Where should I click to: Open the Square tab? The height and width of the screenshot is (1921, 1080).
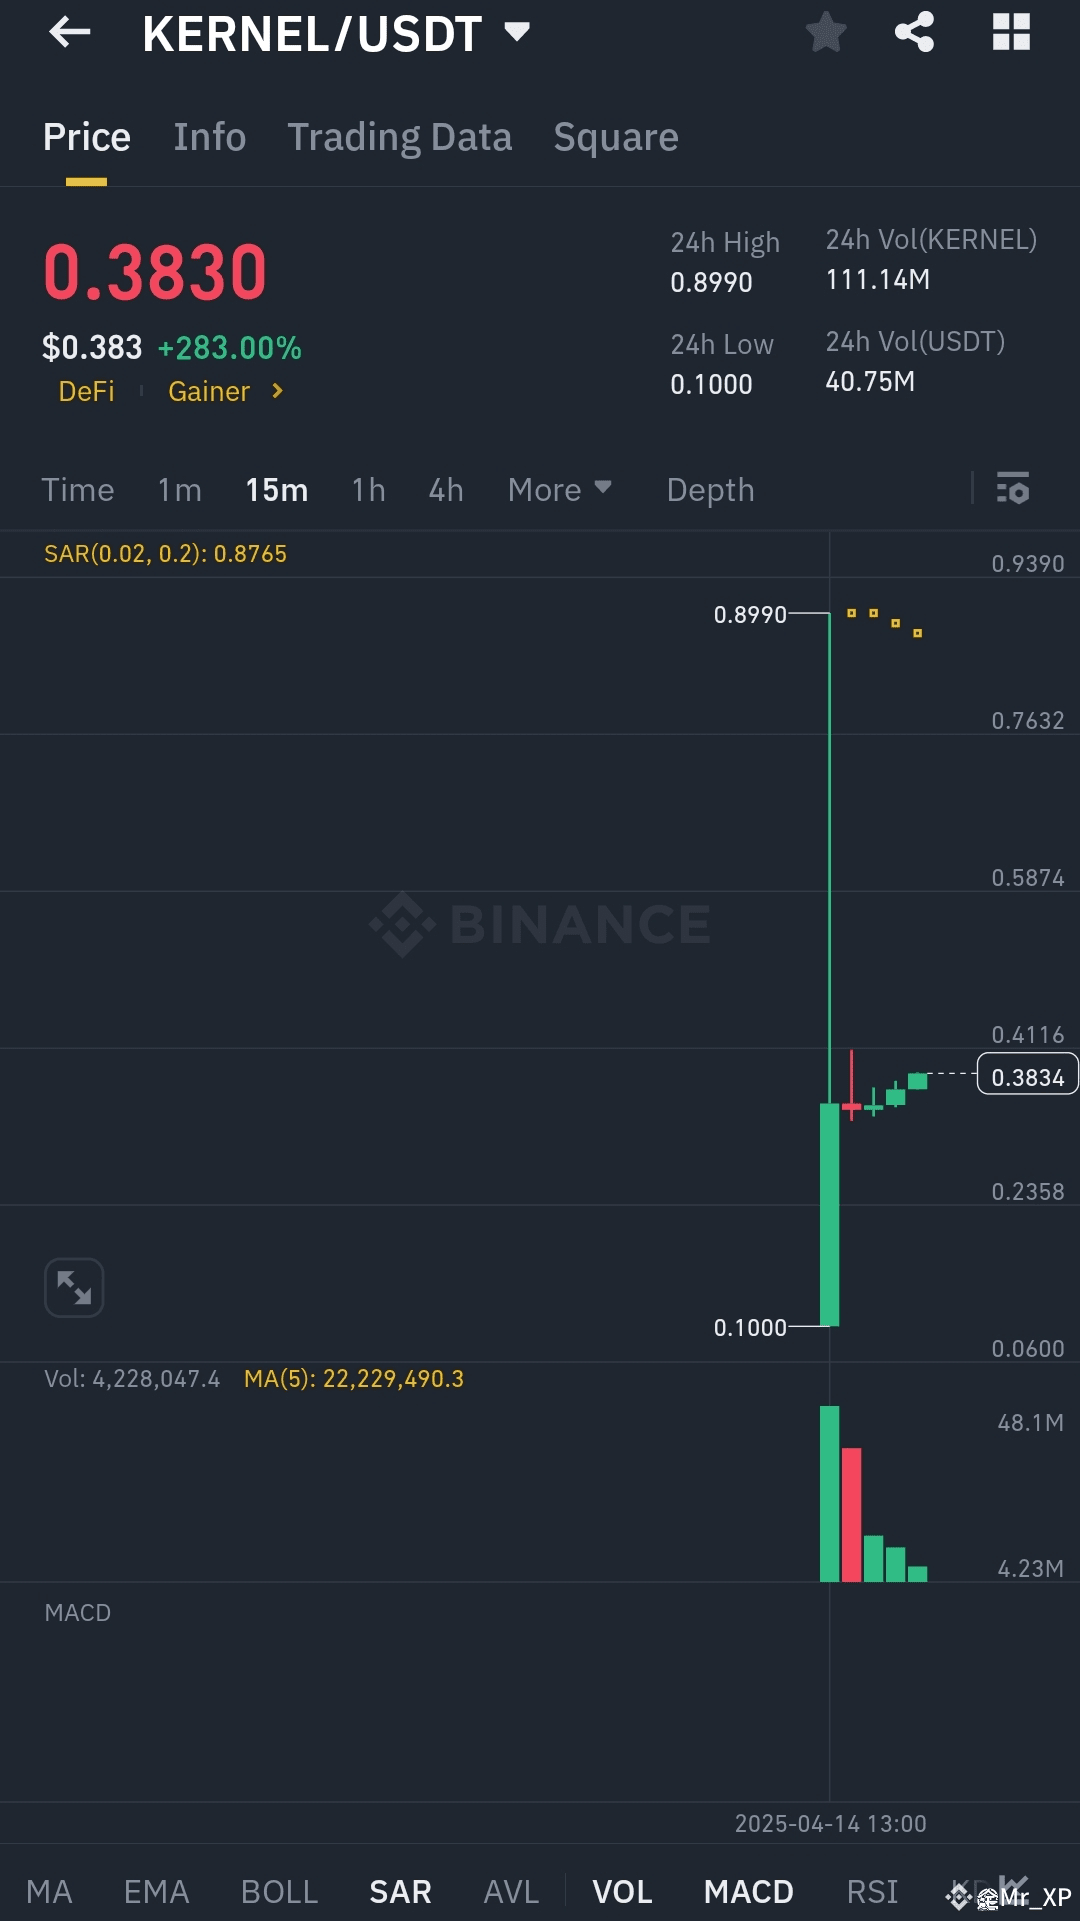616,136
